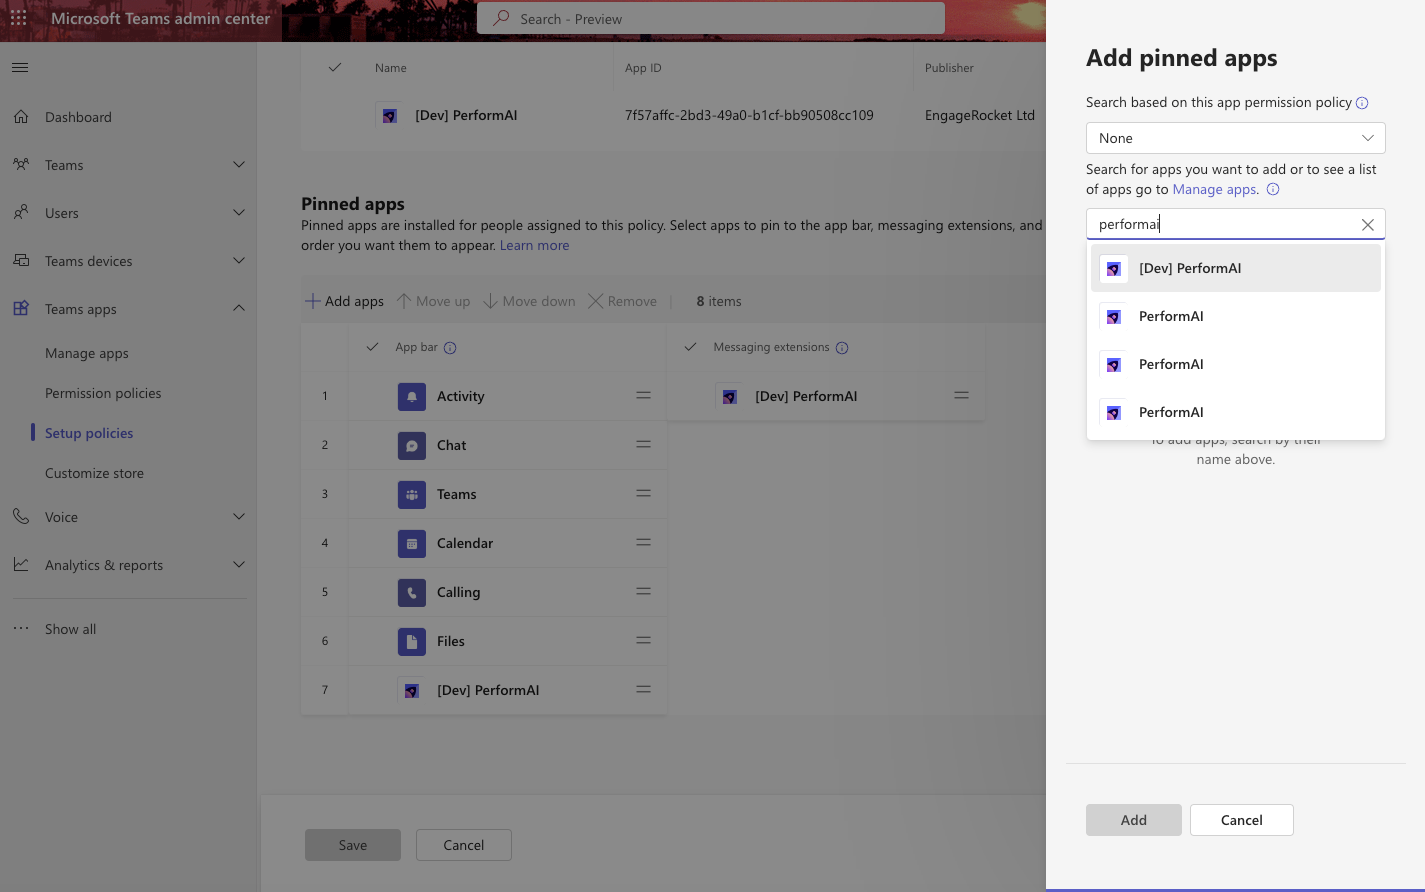Click the Calling app phone icon

click(412, 593)
